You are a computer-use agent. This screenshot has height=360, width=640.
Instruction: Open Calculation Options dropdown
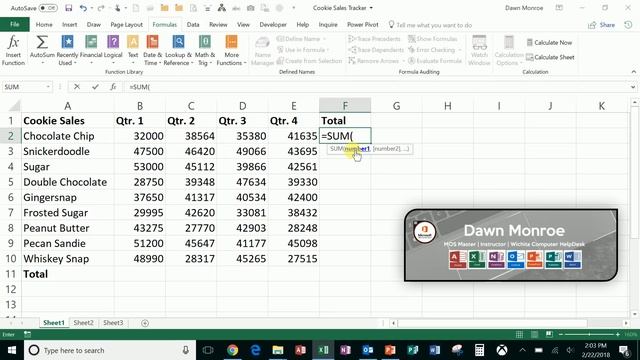click(509, 51)
